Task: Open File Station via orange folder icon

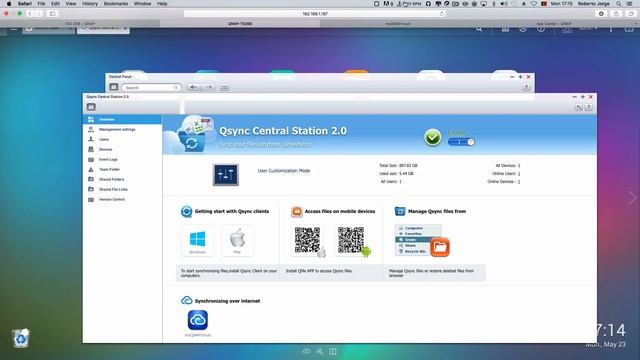Action: 440,247
